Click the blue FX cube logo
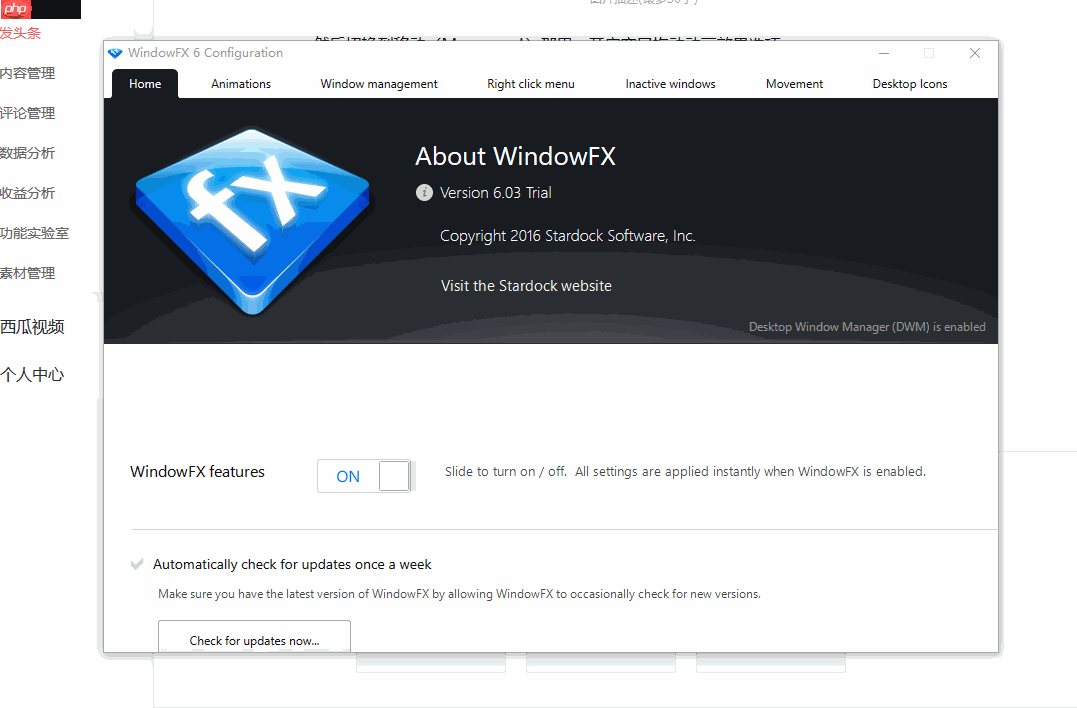 [x=253, y=218]
